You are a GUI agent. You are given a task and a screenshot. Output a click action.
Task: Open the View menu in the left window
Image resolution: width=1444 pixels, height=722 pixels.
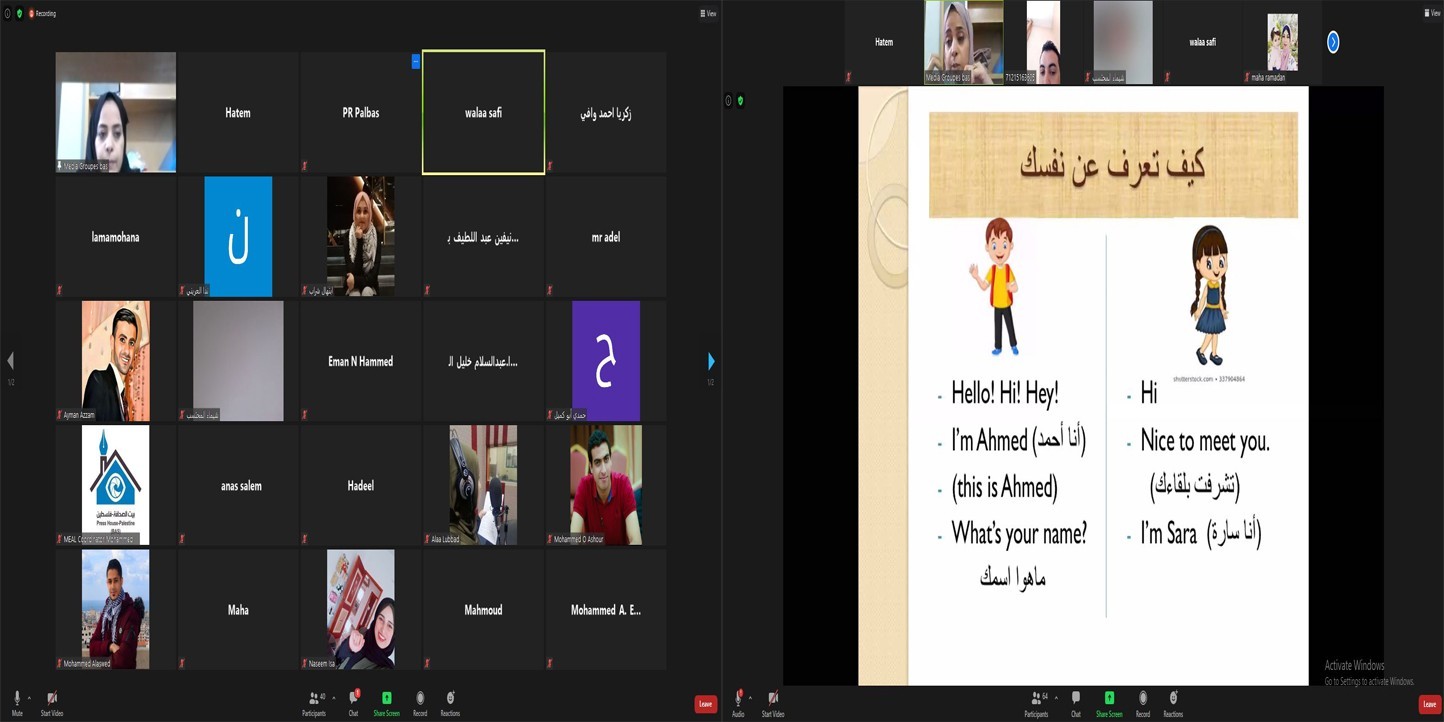pyautogui.click(x=709, y=13)
